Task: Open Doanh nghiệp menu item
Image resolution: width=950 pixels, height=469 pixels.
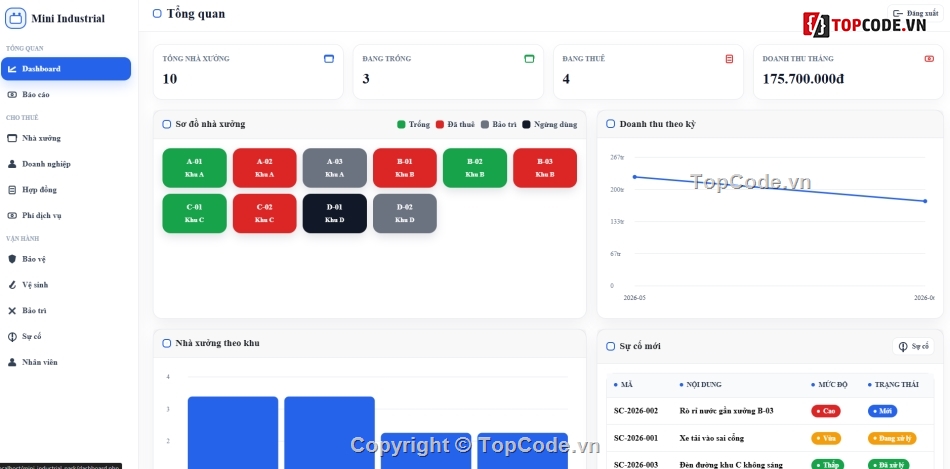Action: [66, 164]
